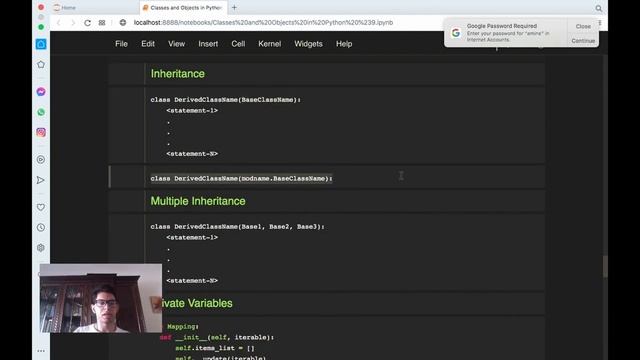Screen dimensions: 640x360
Task: Open the Cell menu
Action: pos(238,44)
